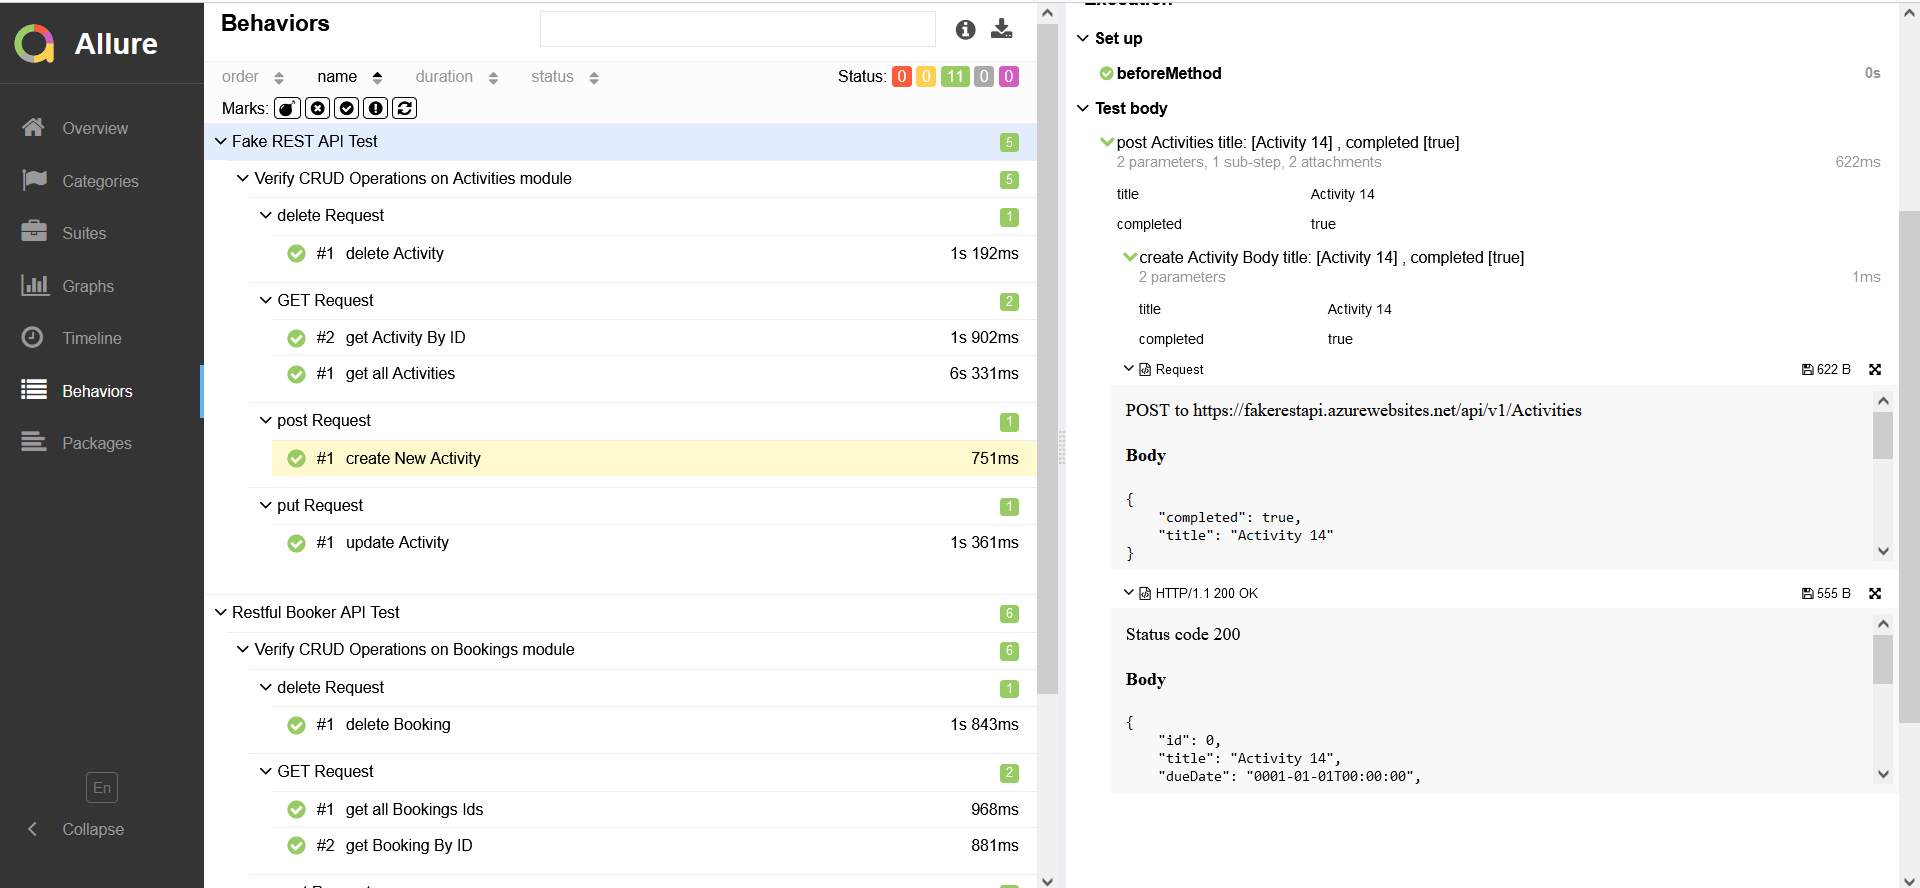Click the info circle icon
This screenshot has height=888, width=1920.
[x=965, y=30]
